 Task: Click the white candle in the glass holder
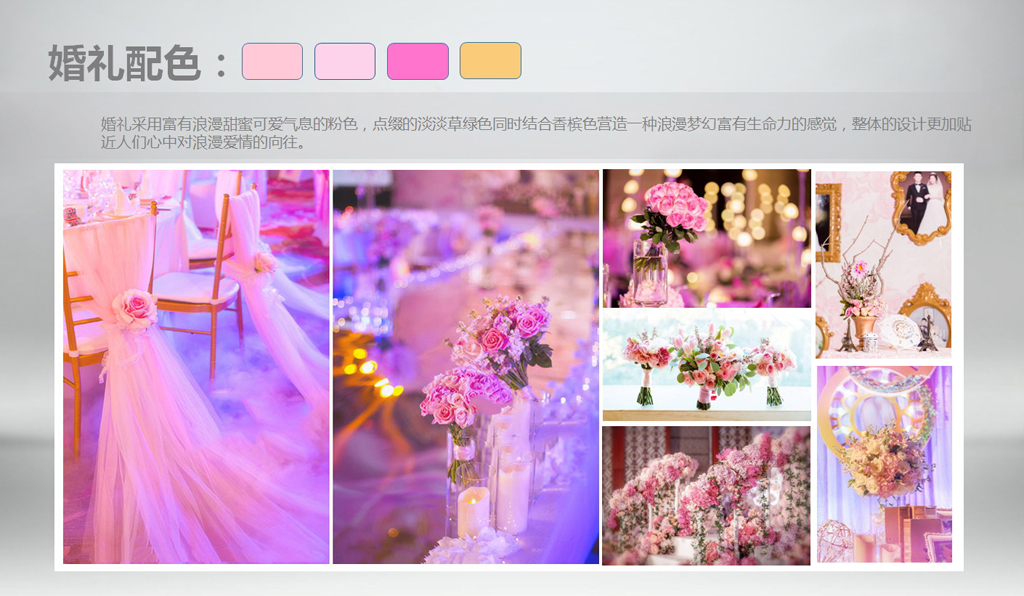click(x=473, y=510)
